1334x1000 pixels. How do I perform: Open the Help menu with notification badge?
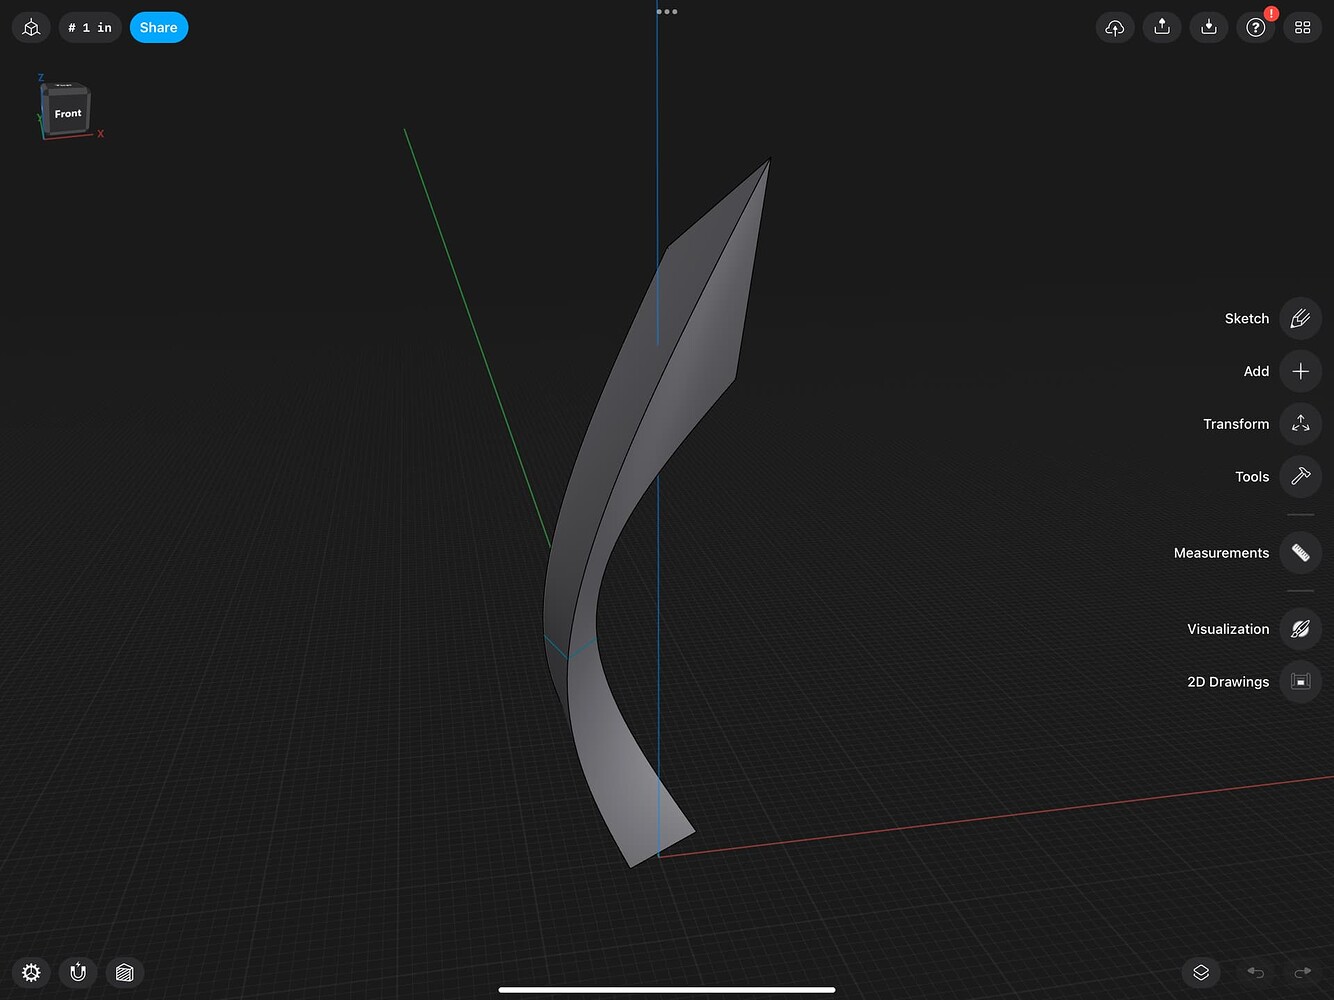1255,27
